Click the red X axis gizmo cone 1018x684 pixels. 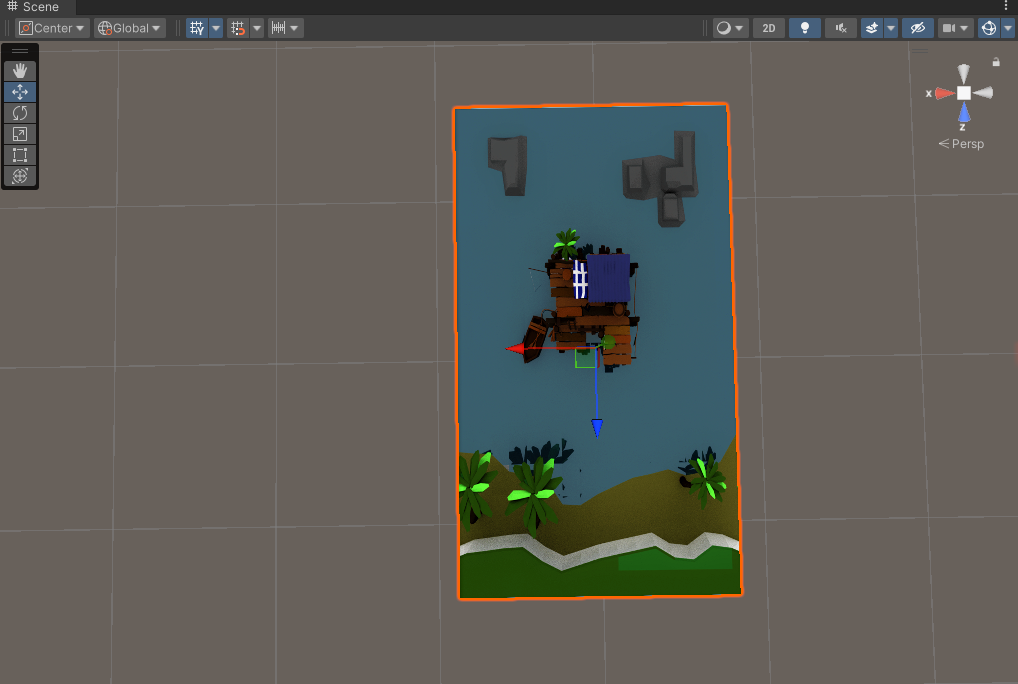tap(942, 93)
